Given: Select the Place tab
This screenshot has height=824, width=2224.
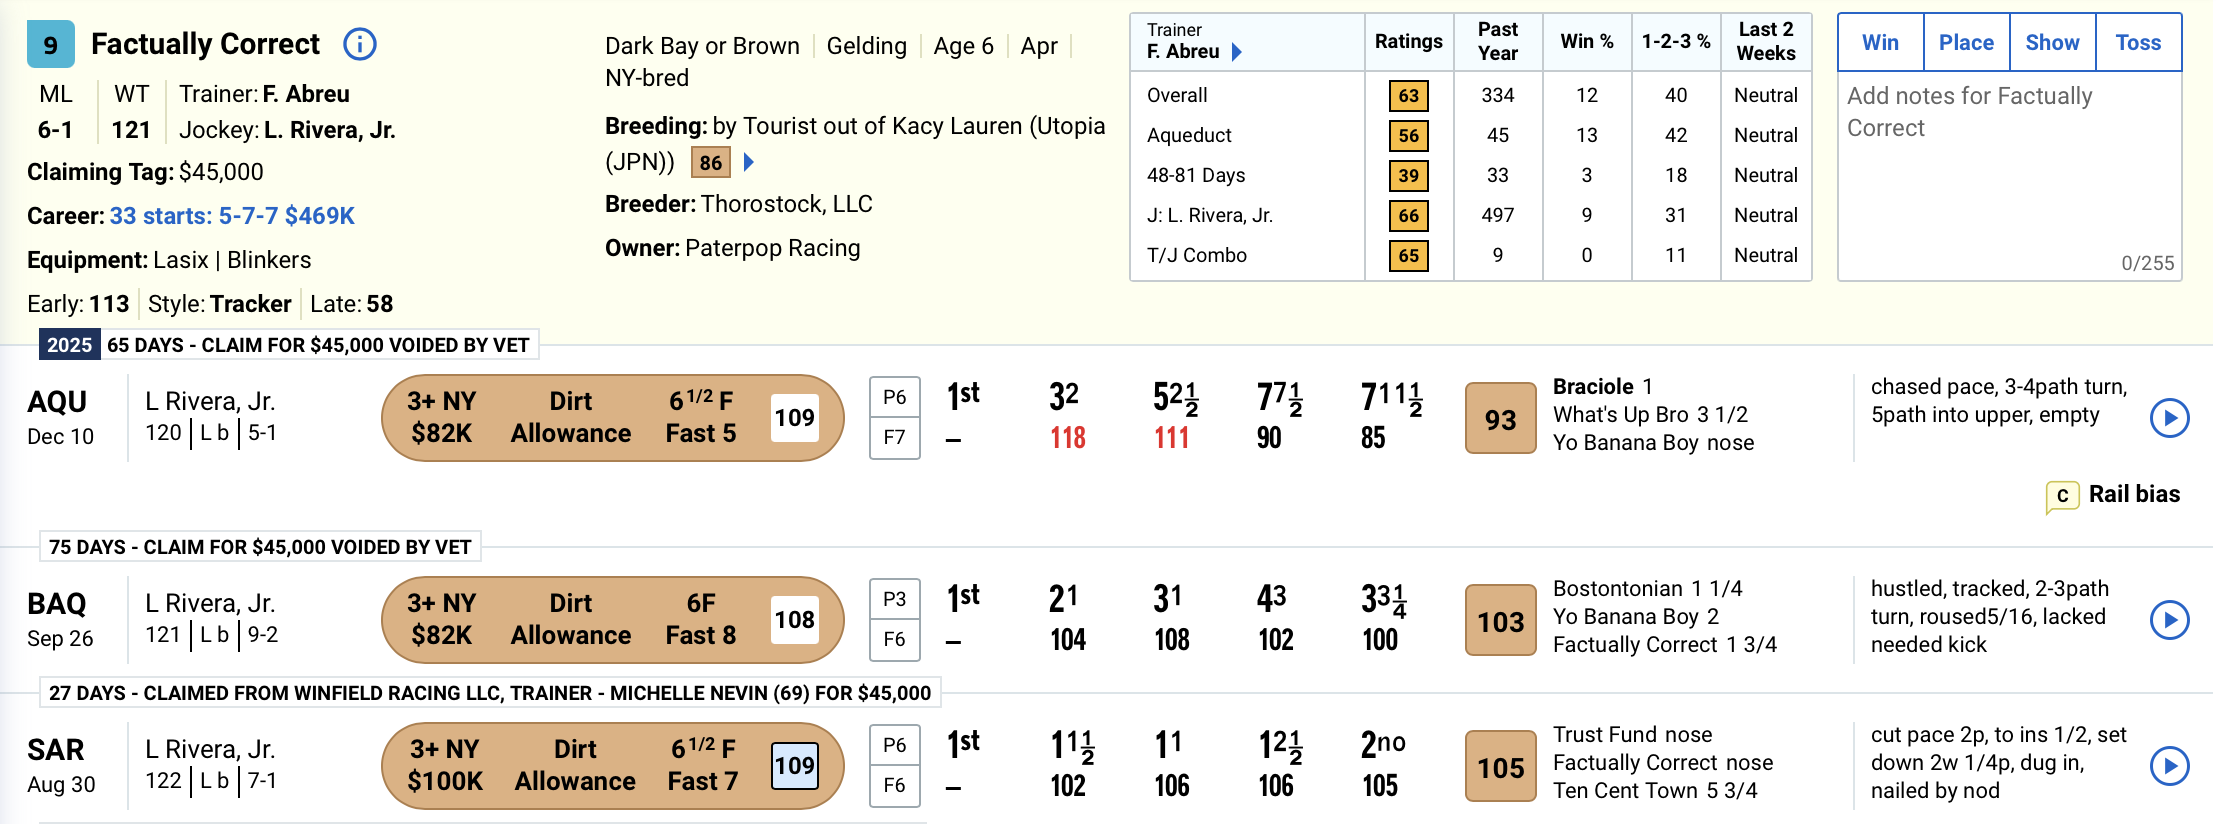Looking at the screenshot, I should click(1966, 43).
